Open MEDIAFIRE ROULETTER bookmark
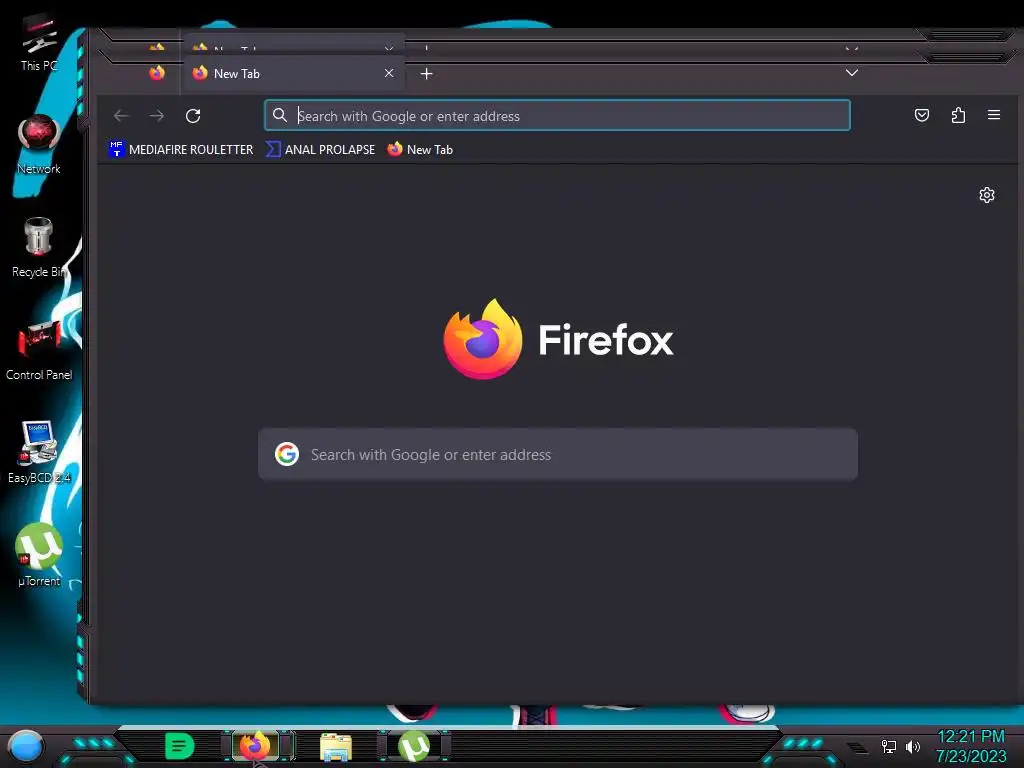The image size is (1024, 768). pyautogui.click(x=181, y=150)
